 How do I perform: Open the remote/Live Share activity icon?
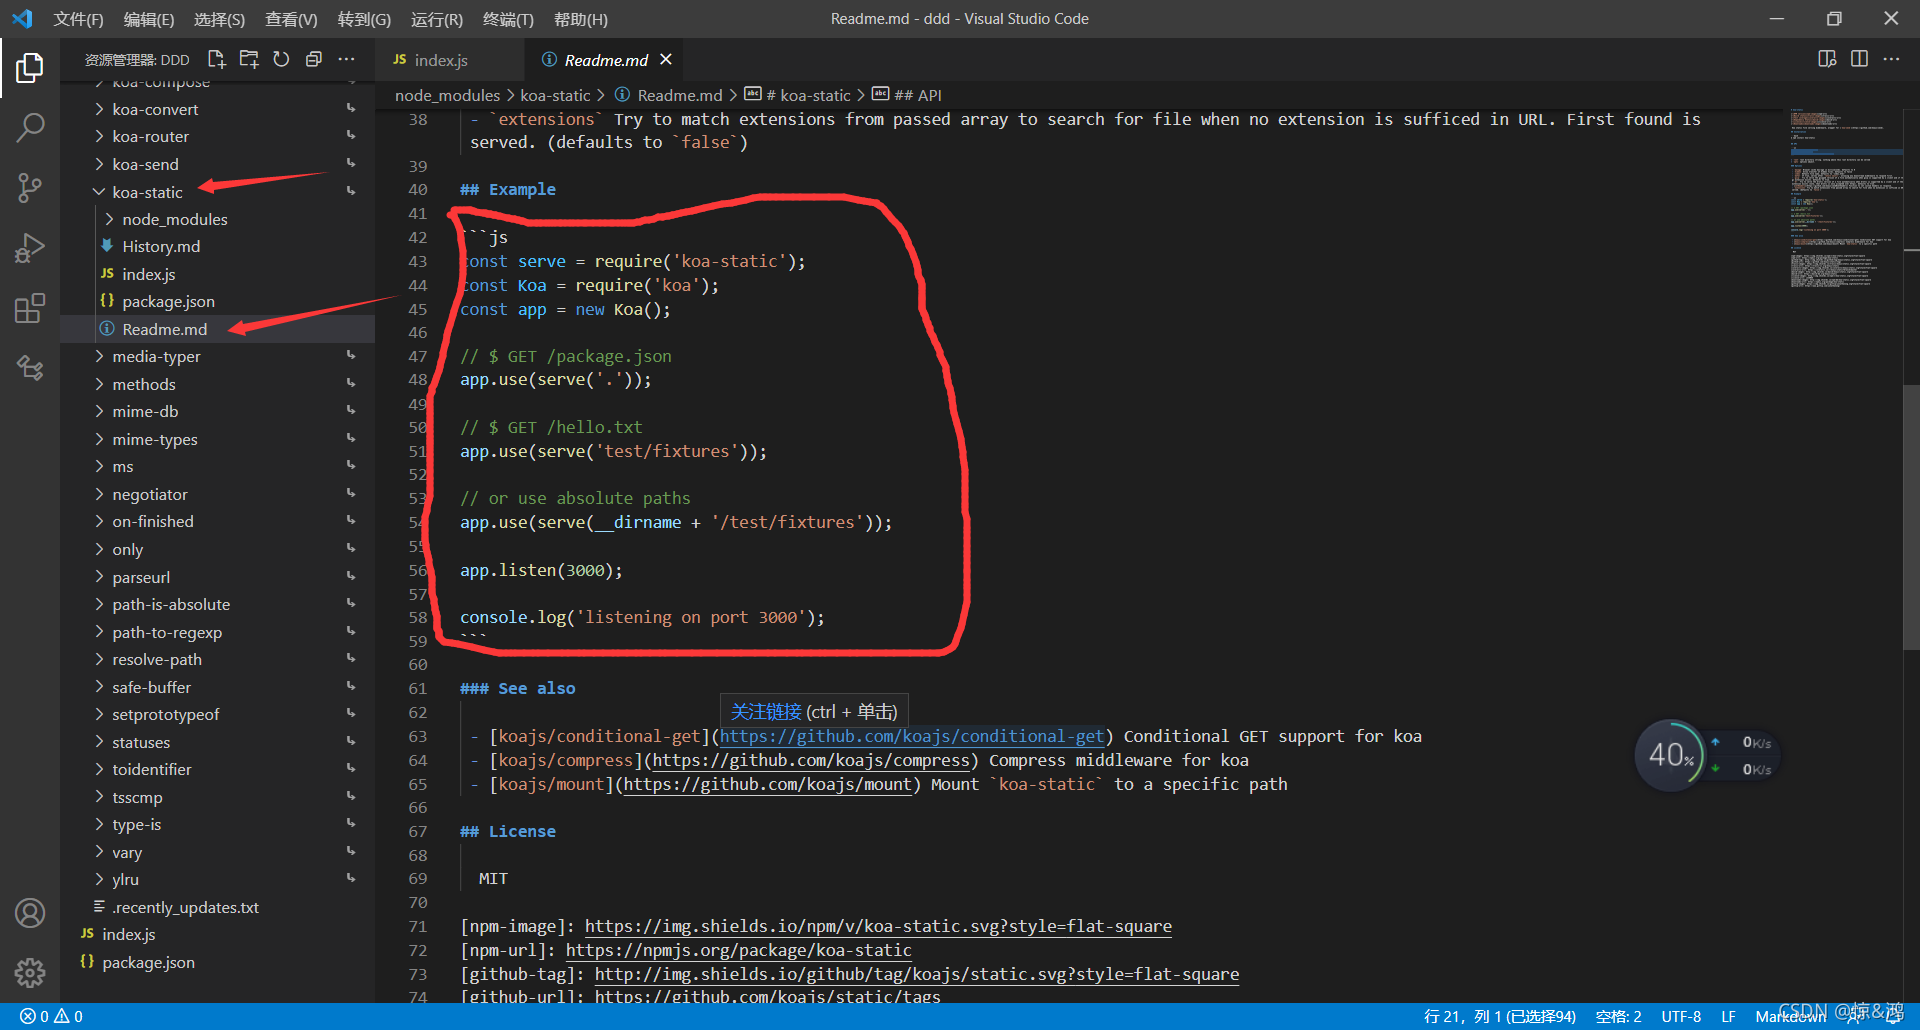(x=30, y=368)
